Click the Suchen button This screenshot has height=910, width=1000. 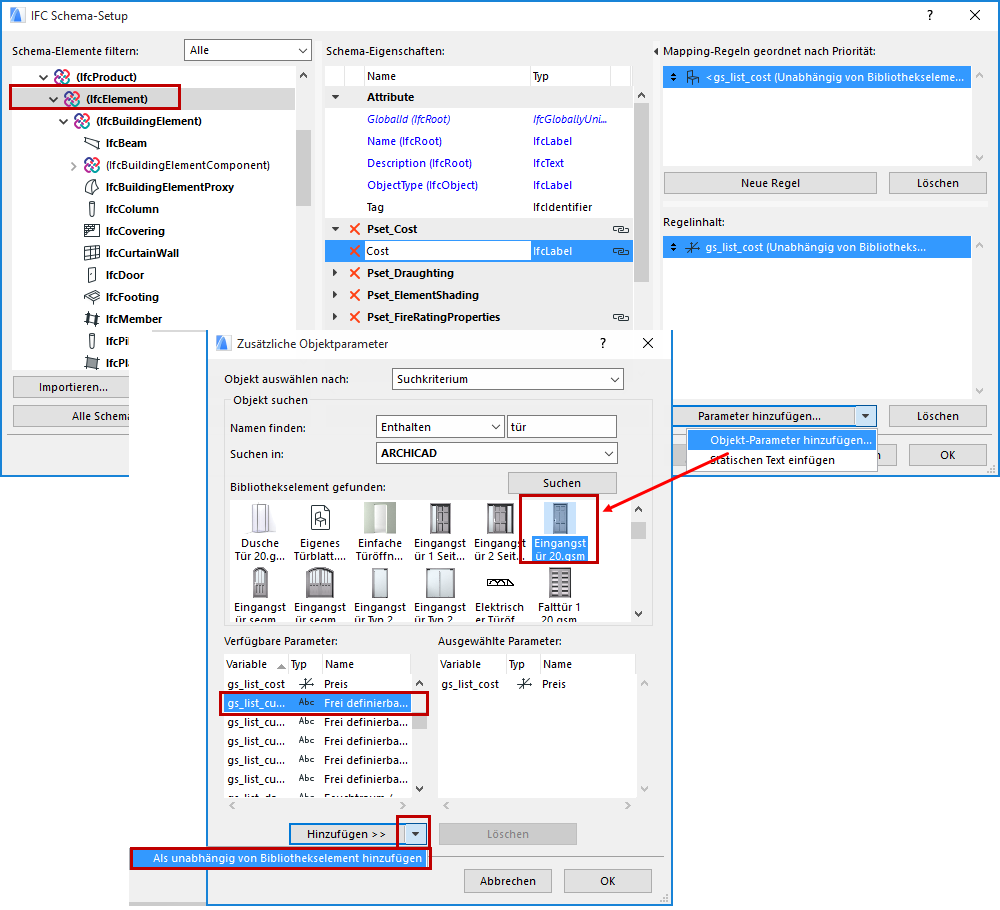pos(562,483)
